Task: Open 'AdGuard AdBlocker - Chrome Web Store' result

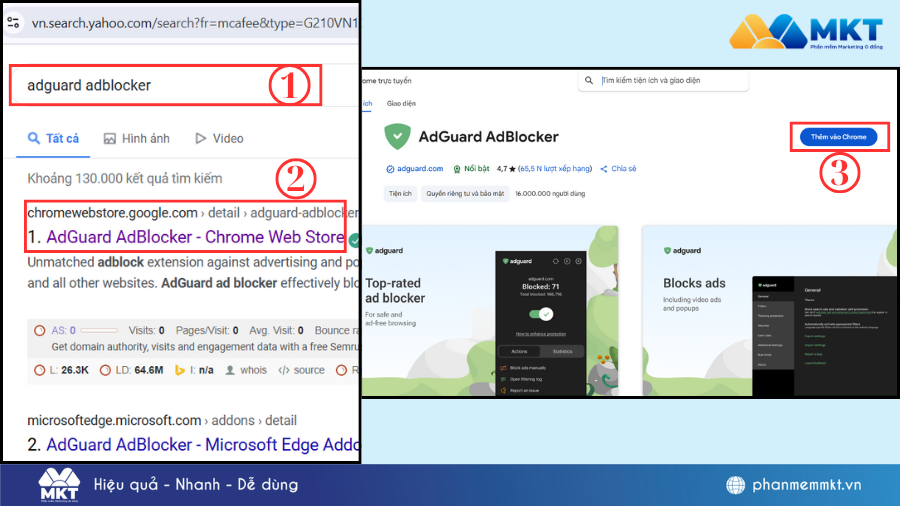Action: click(x=195, y=237)
